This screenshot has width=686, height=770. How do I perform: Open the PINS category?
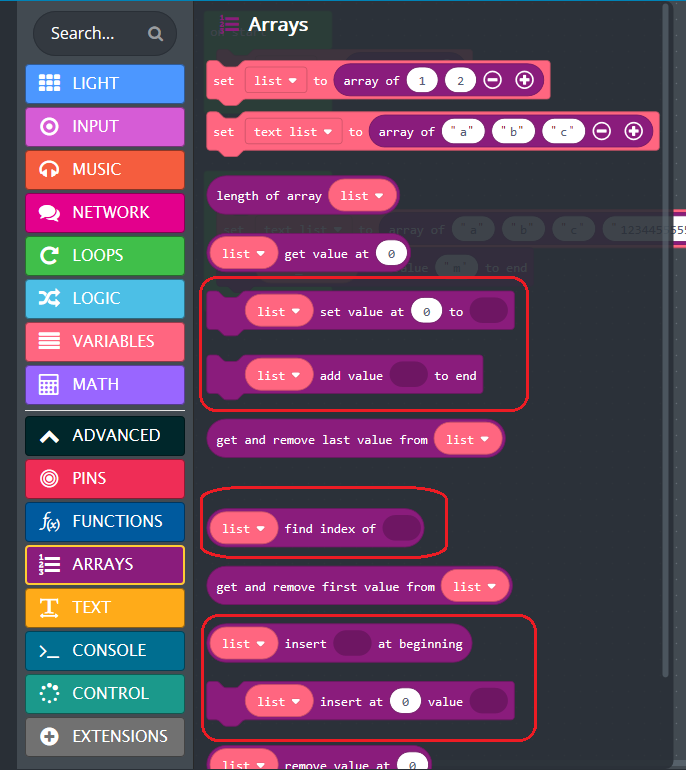coord(105,479)
